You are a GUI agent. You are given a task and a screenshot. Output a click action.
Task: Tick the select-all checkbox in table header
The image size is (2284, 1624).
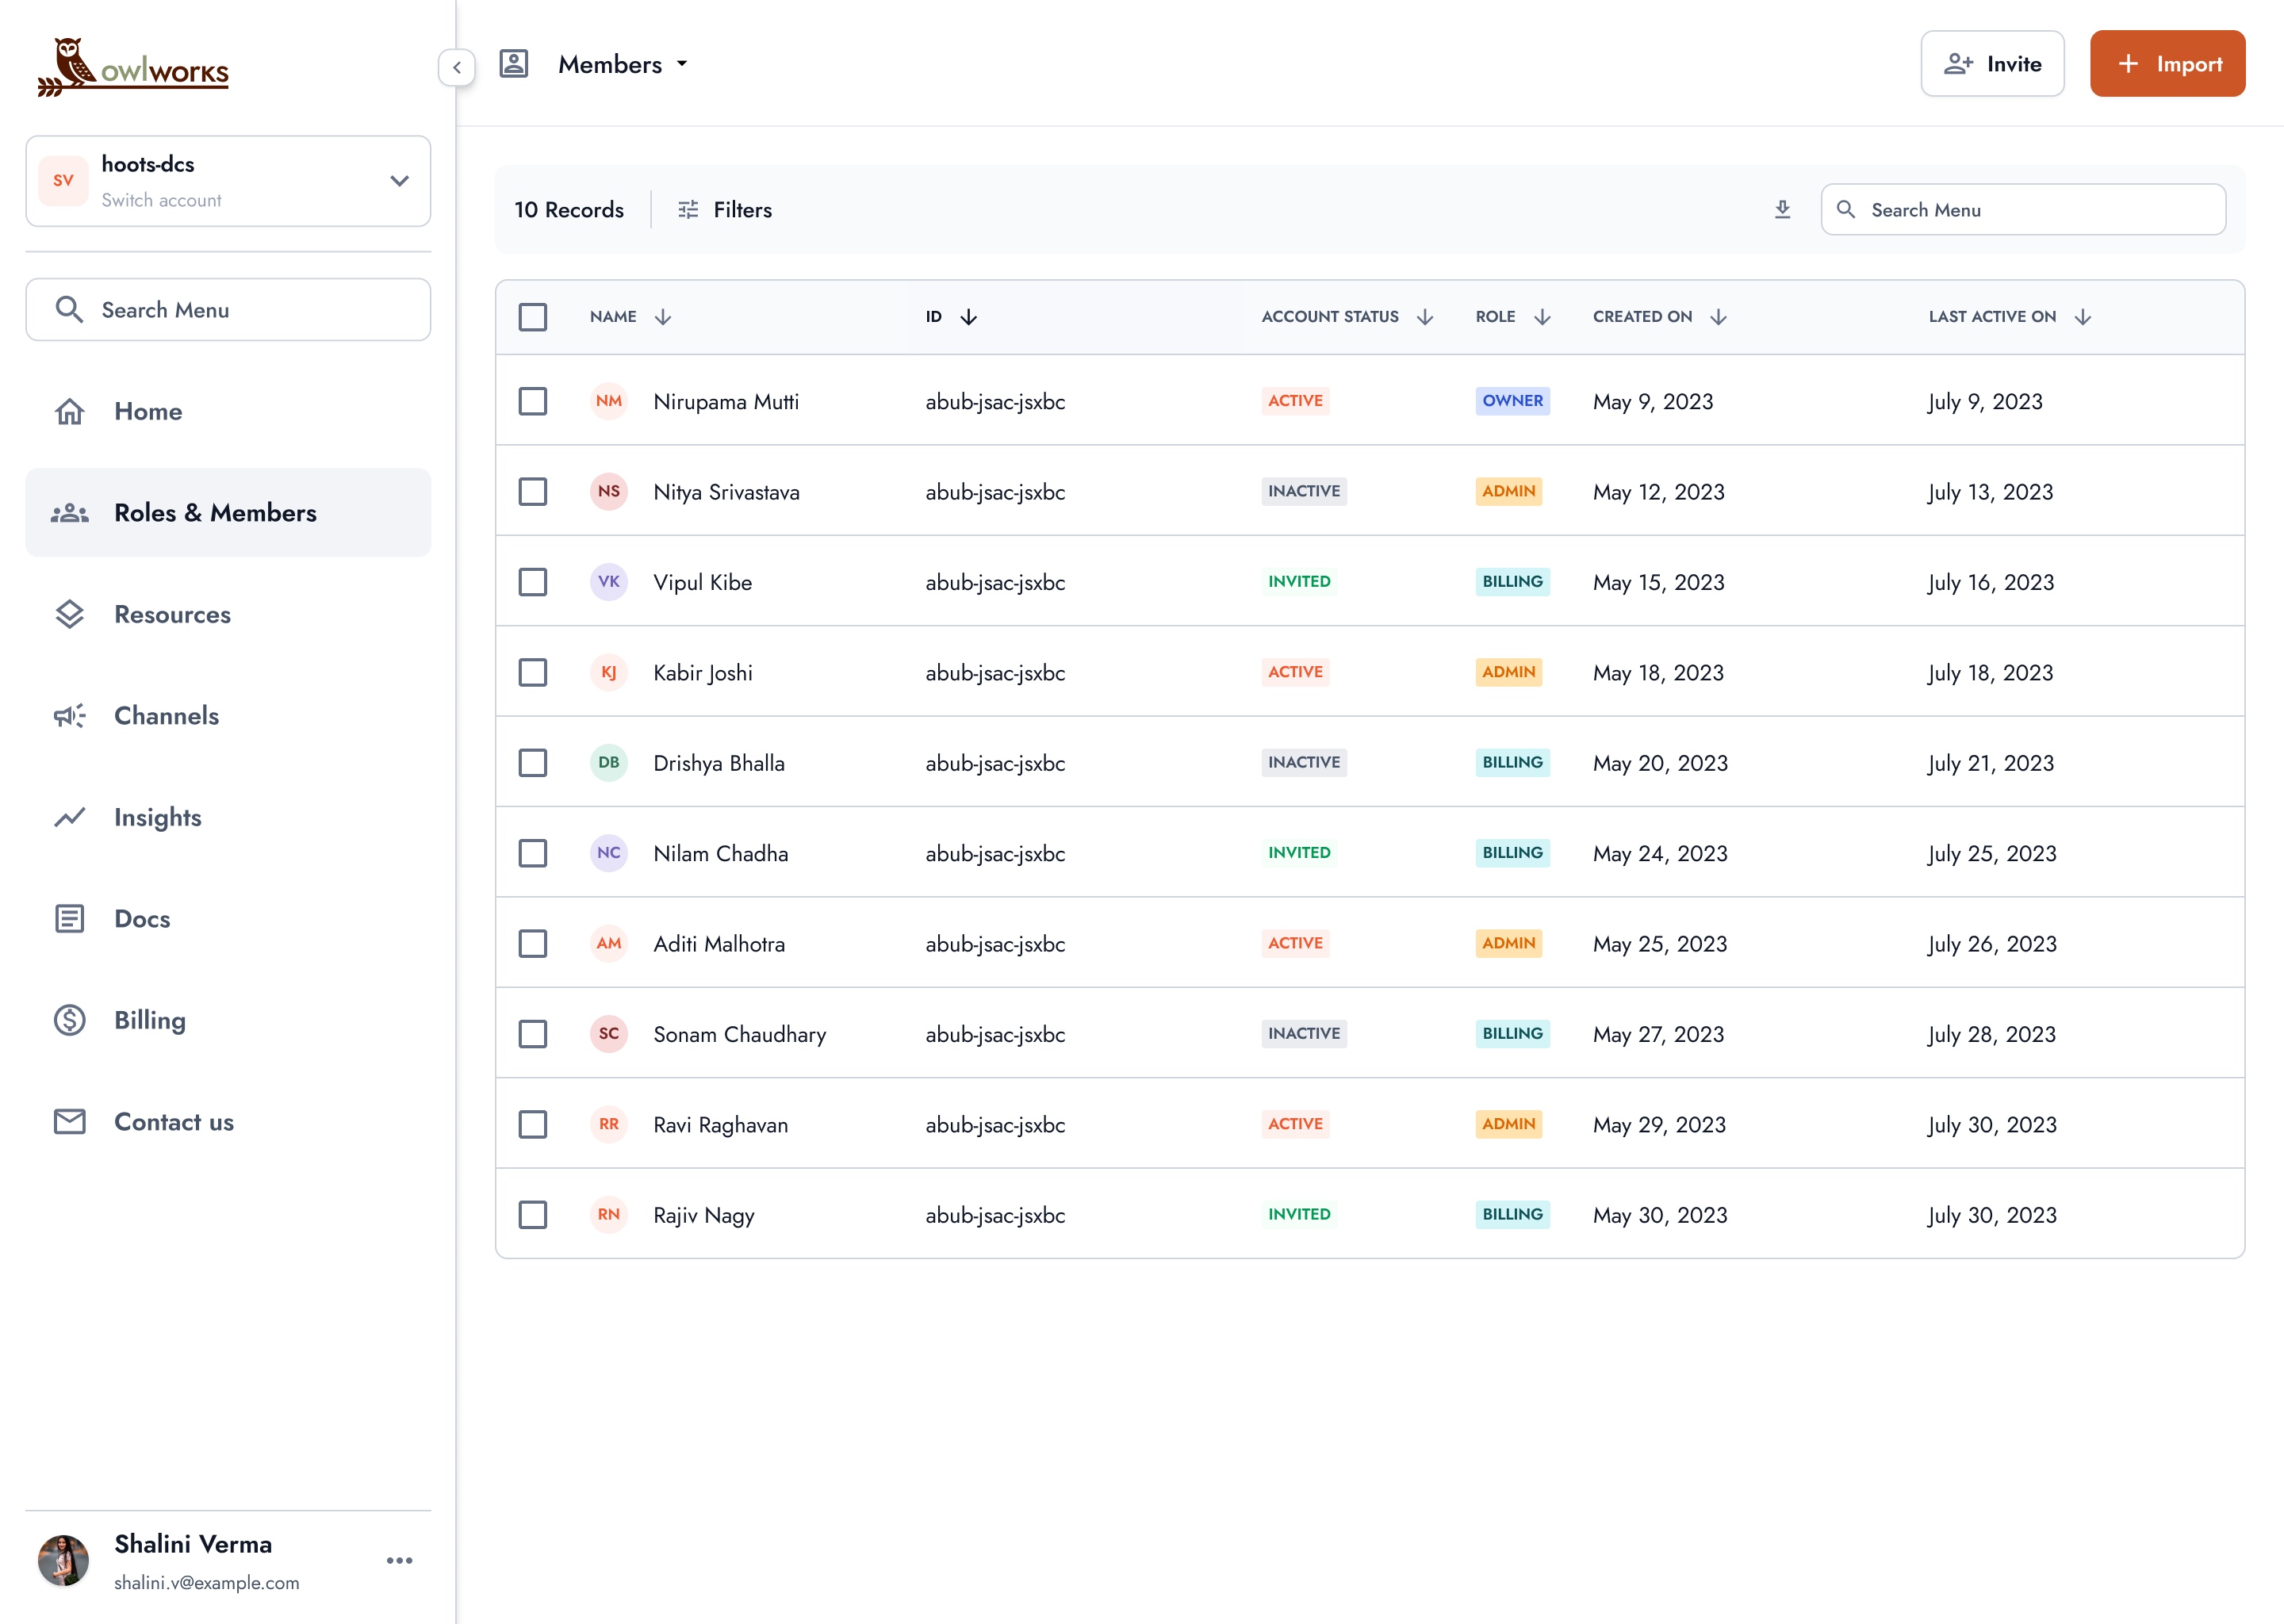pos(533,317)
